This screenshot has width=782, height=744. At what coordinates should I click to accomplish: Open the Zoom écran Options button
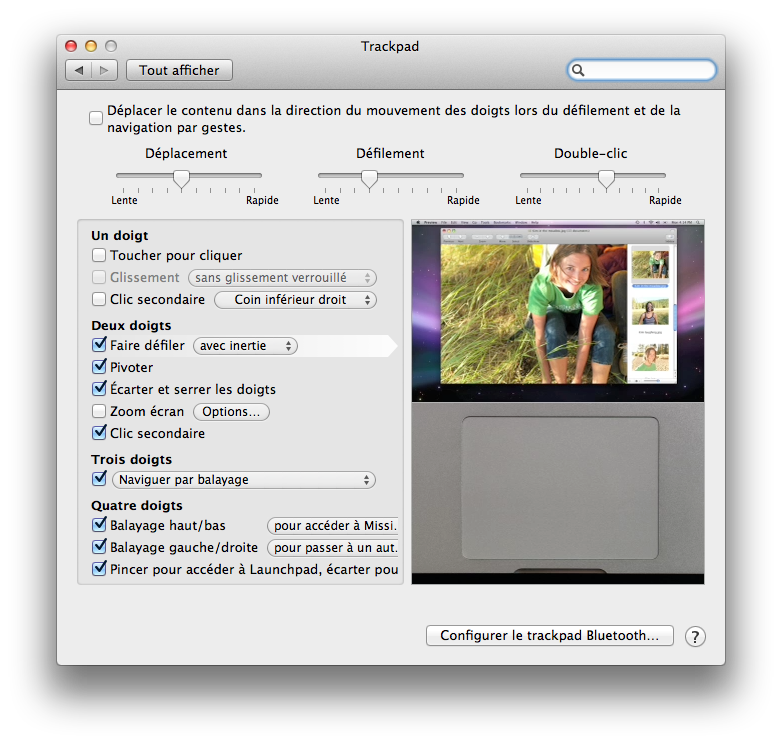(231, 412)
